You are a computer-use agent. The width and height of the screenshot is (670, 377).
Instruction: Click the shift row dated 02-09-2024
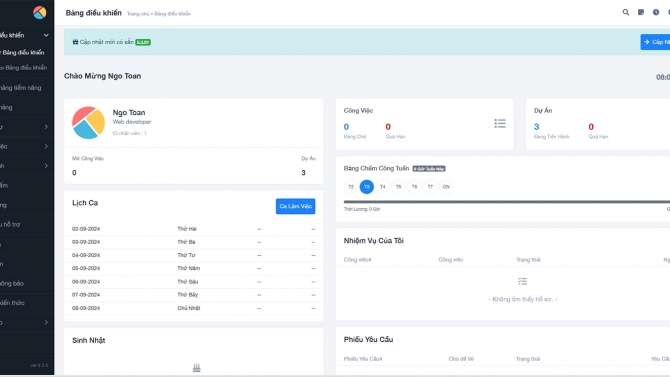tap(194, 229)
